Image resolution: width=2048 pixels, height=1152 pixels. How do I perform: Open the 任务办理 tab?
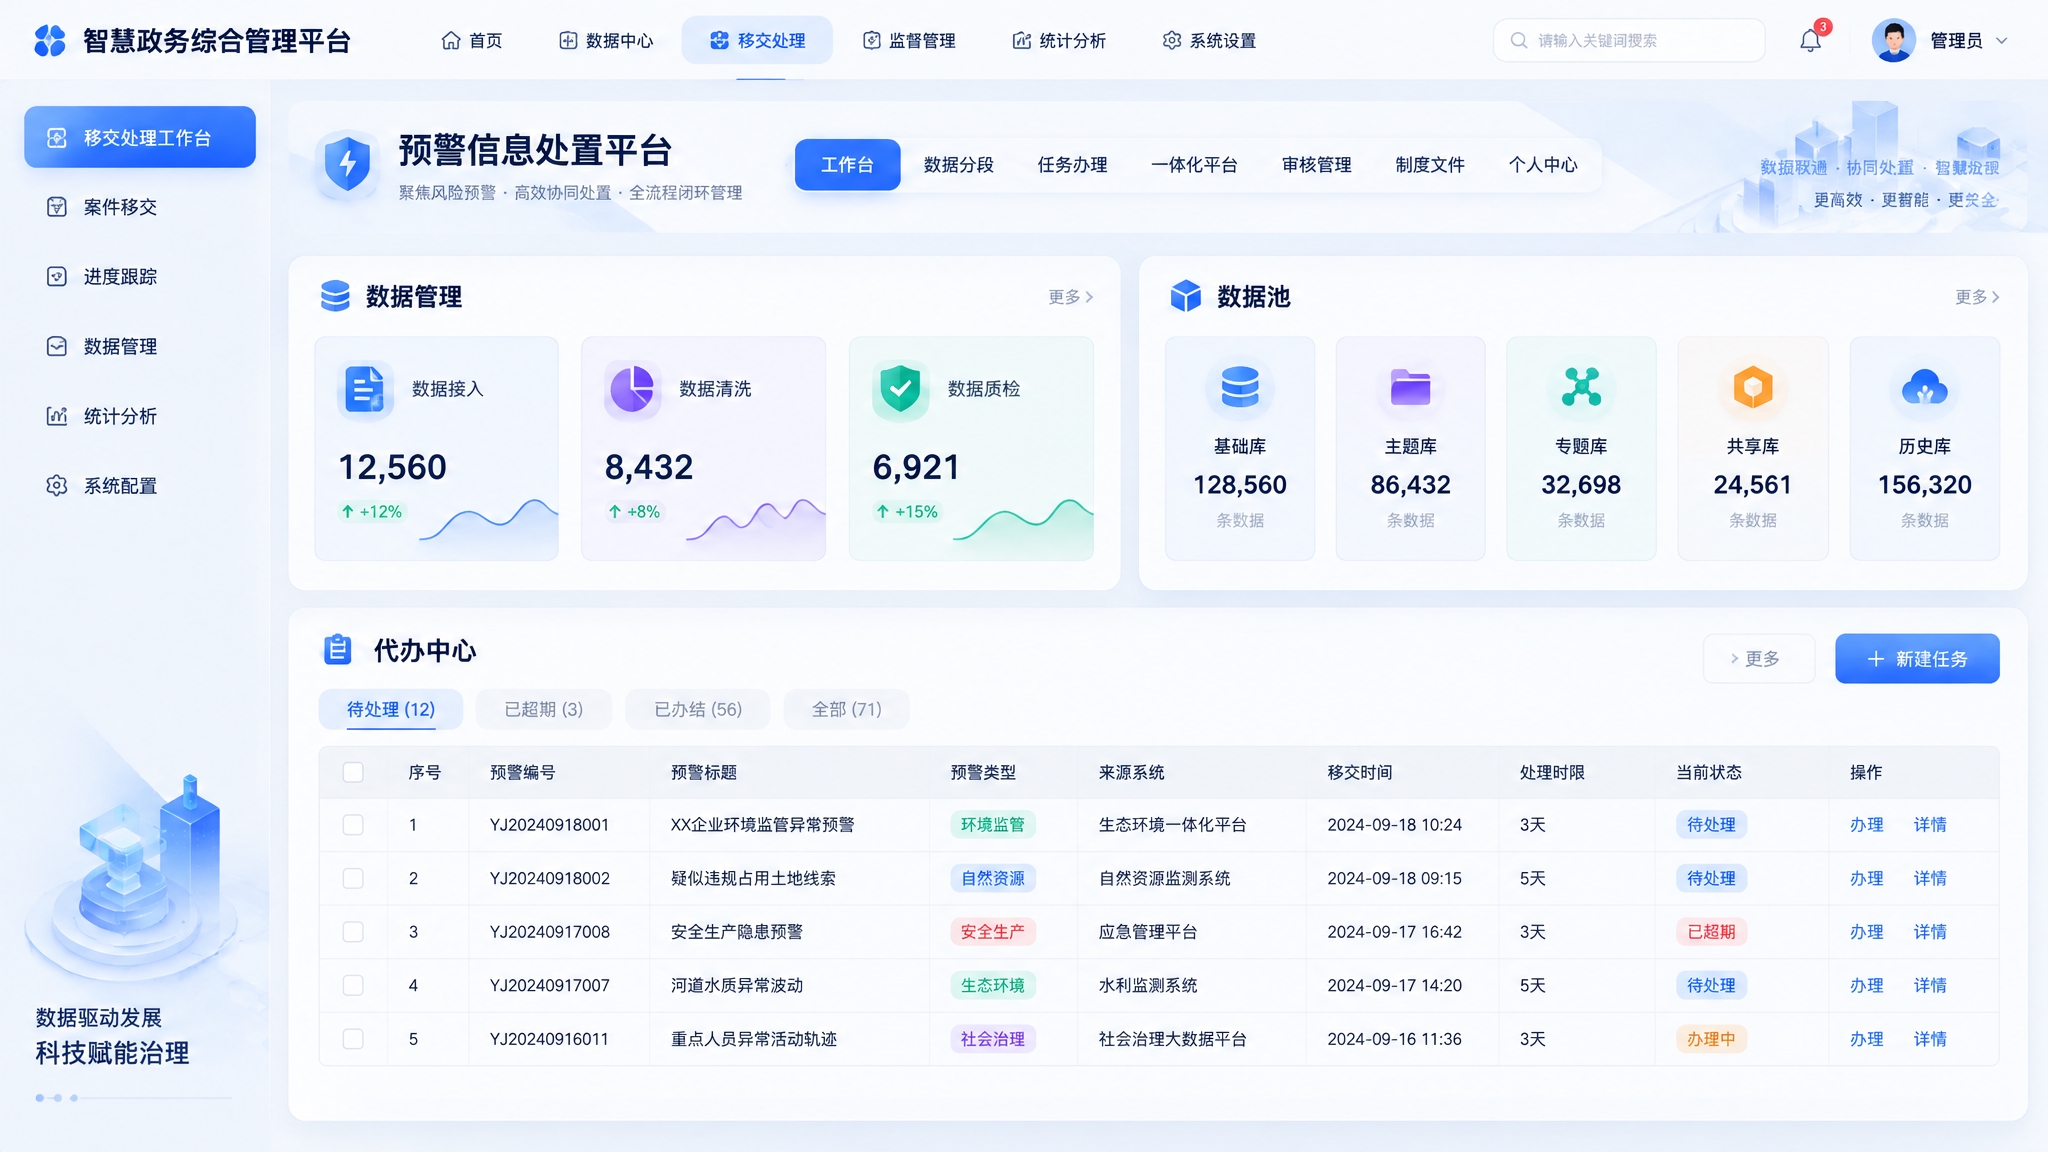point(1072,165)
